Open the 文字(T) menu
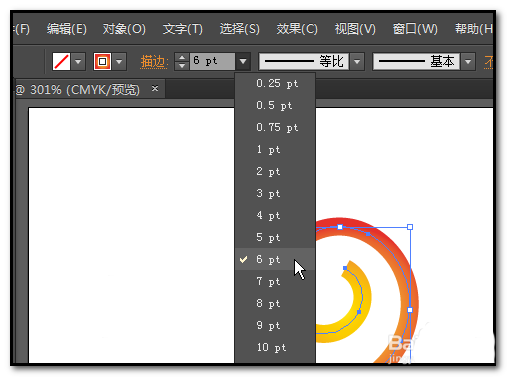The width and height of the screenshot is (507, 377). [x=183, y=29]
